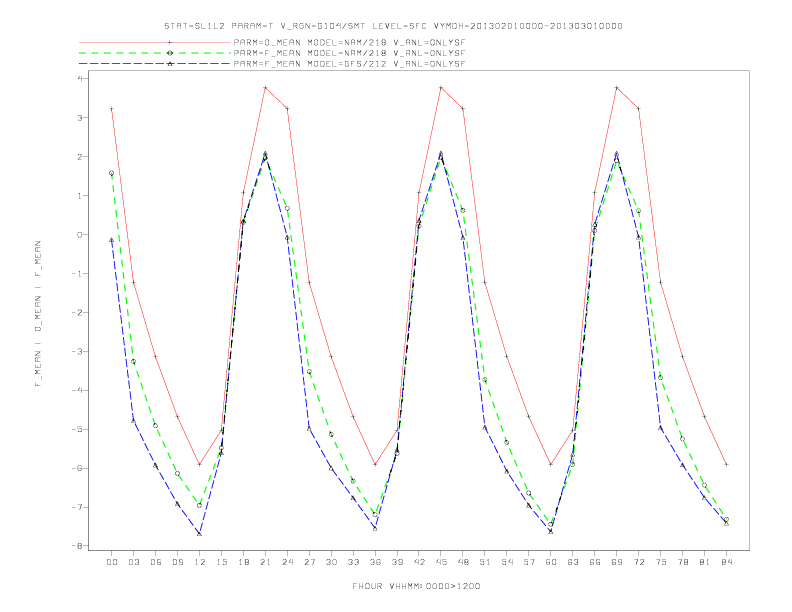Click x-axis tick label 06
792x612 pixels.
coord(156,562)
